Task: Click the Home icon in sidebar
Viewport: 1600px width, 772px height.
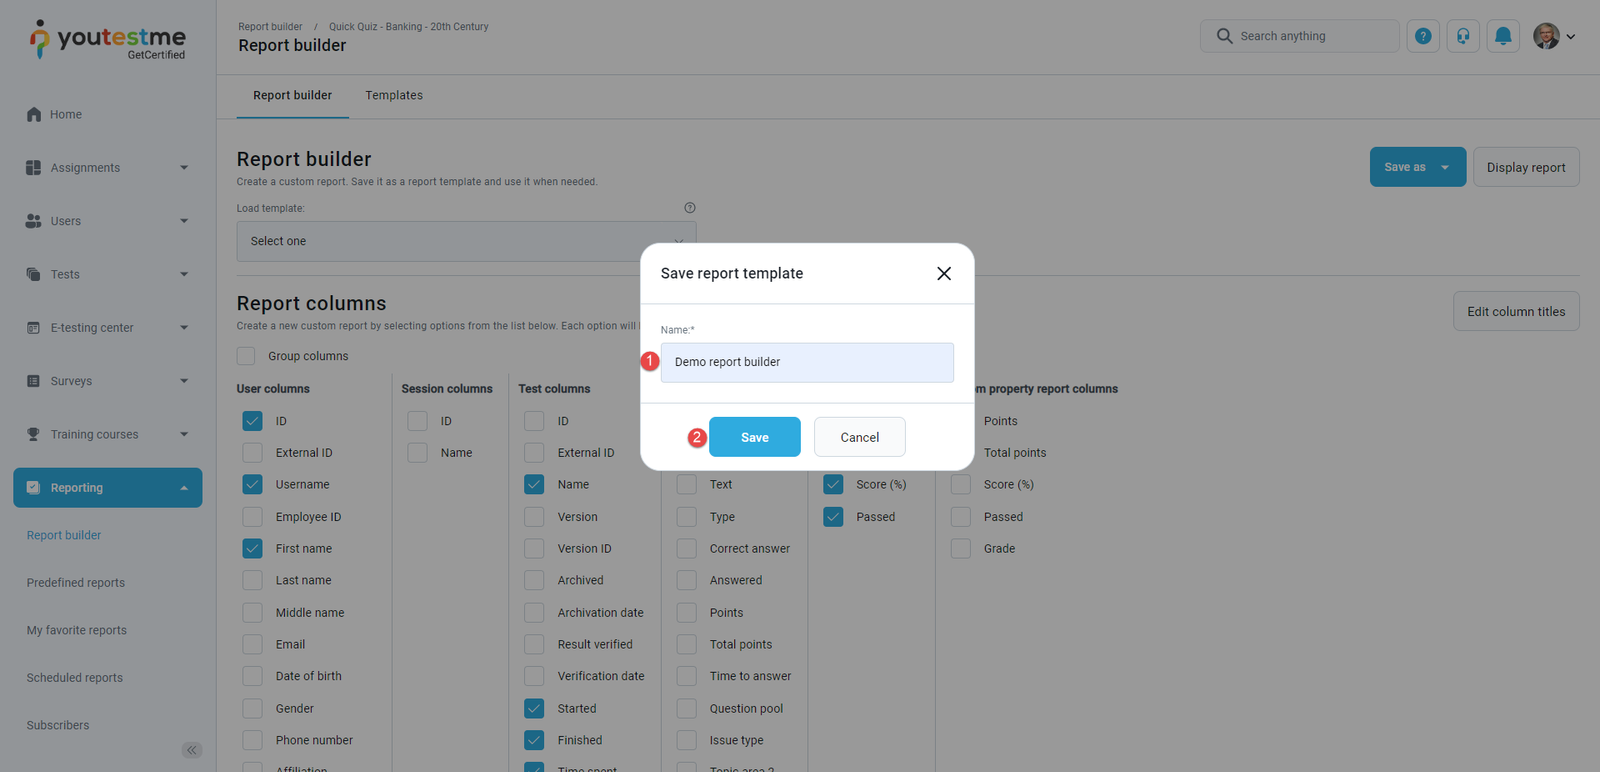Action: pos(34,114)
